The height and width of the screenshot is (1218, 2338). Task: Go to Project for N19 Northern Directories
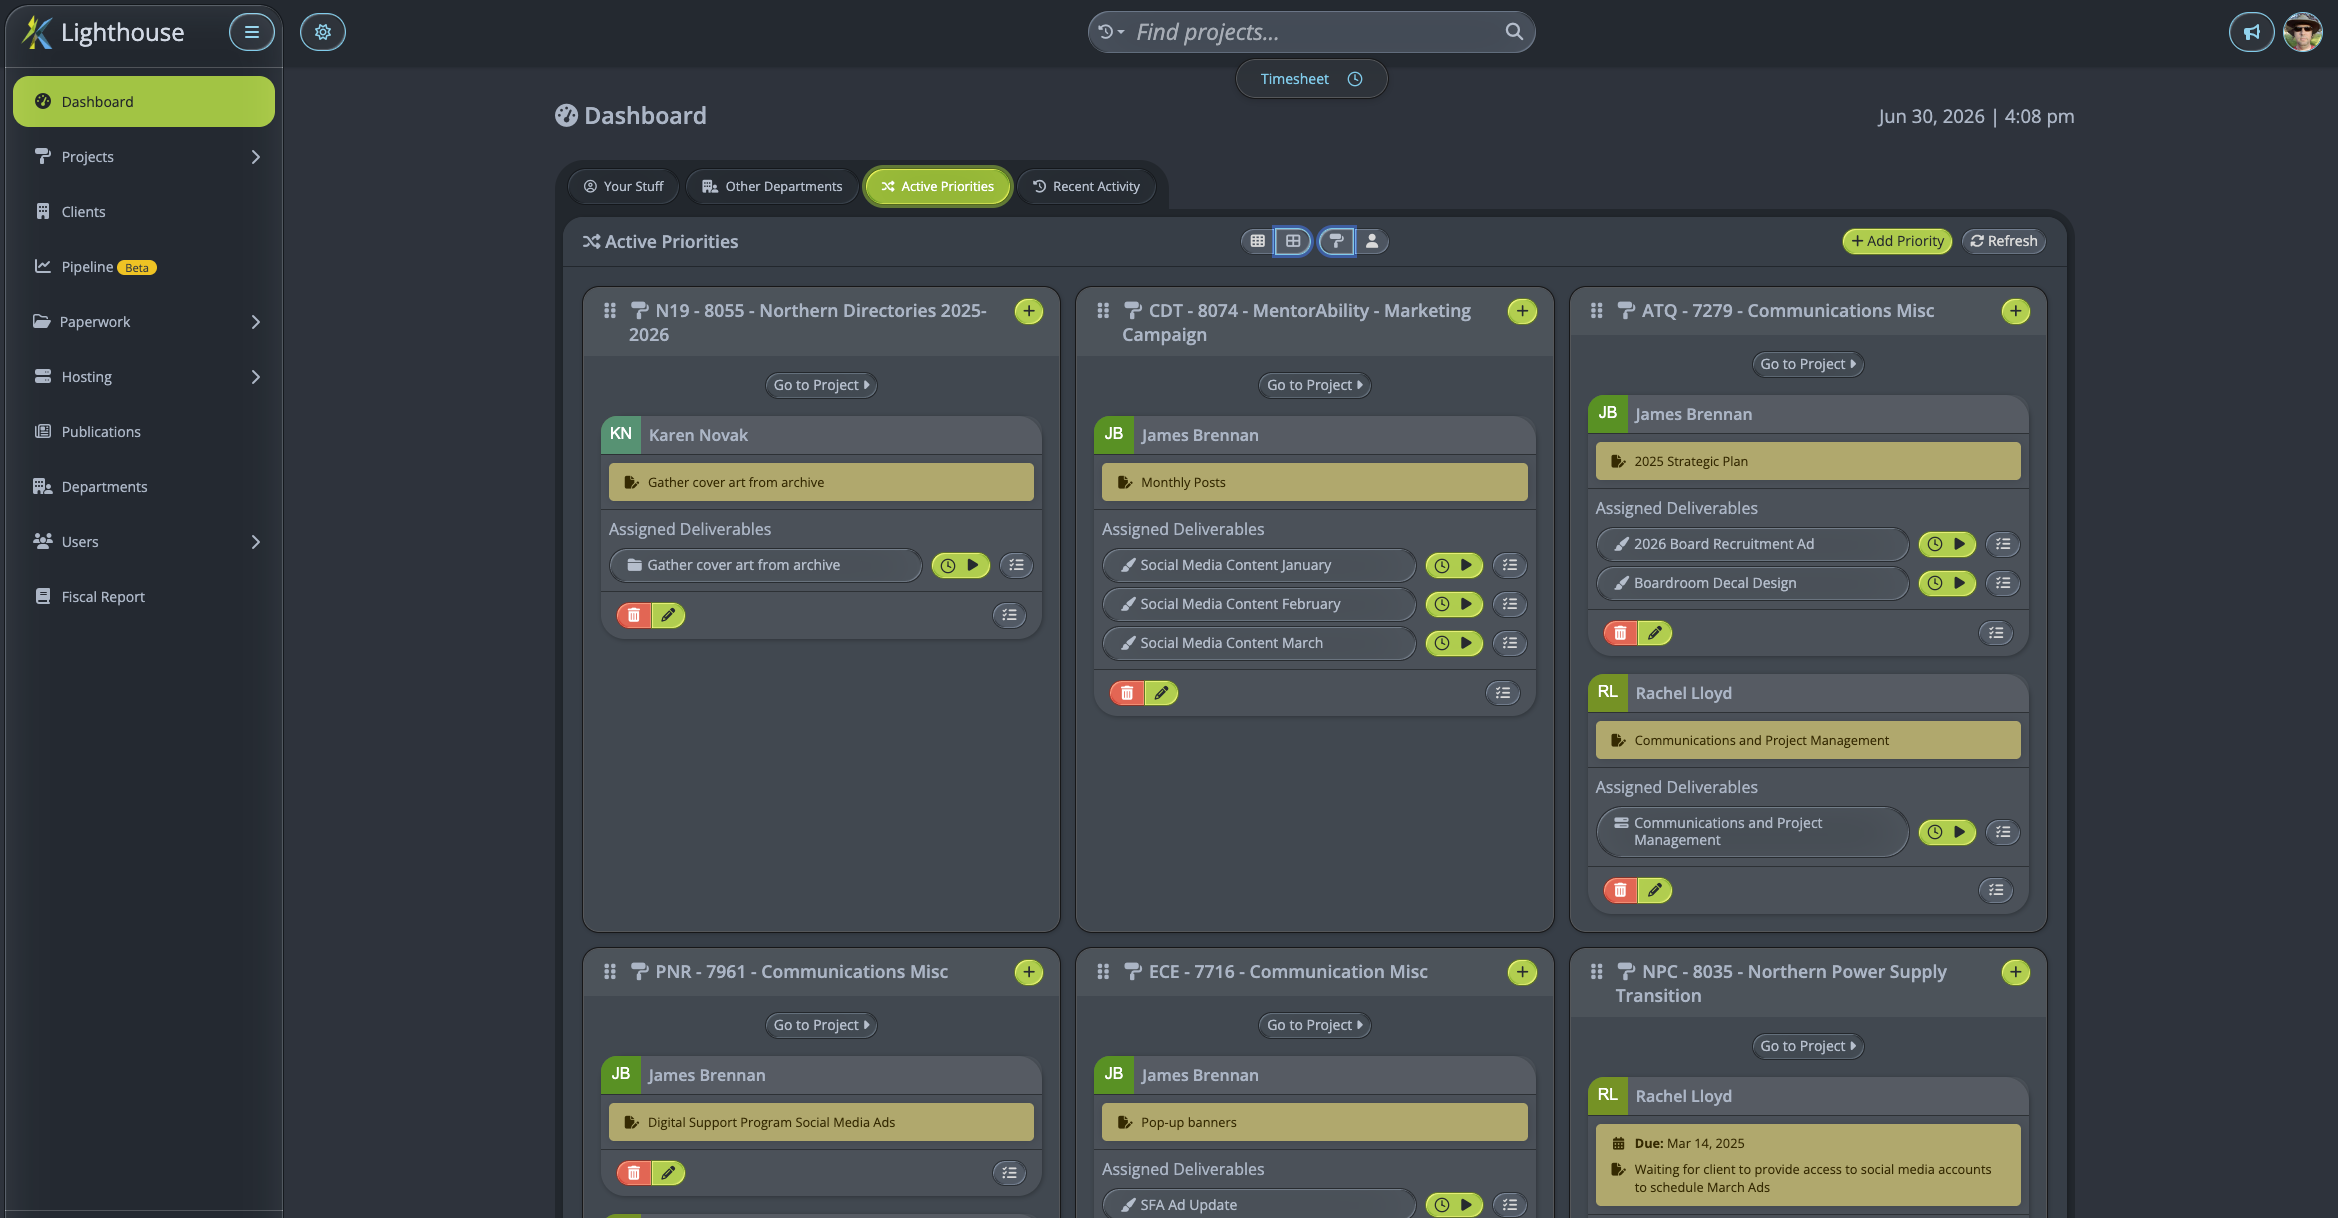click(821, 385)
